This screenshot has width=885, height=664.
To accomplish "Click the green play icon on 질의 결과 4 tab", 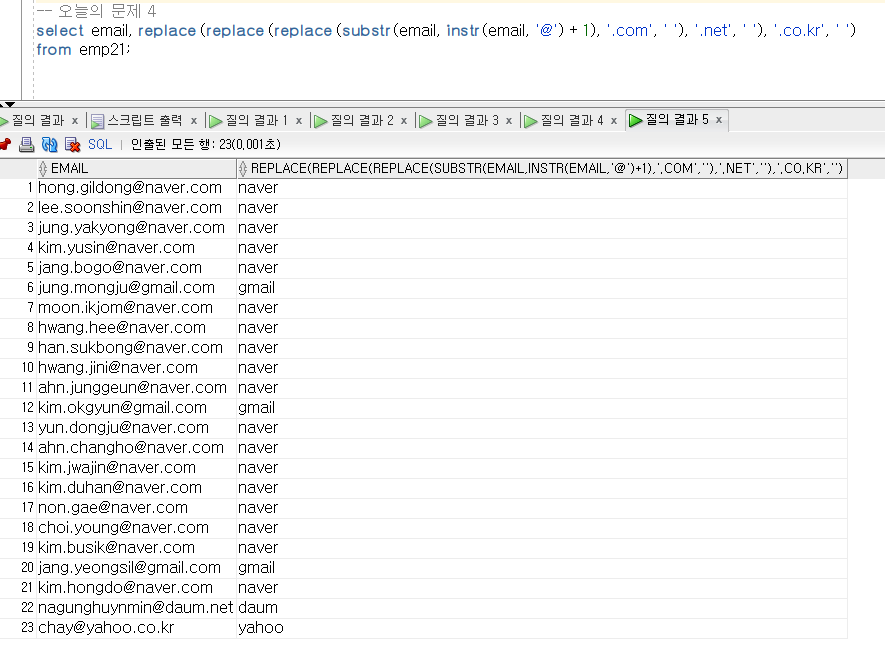I will pos(531,121).
